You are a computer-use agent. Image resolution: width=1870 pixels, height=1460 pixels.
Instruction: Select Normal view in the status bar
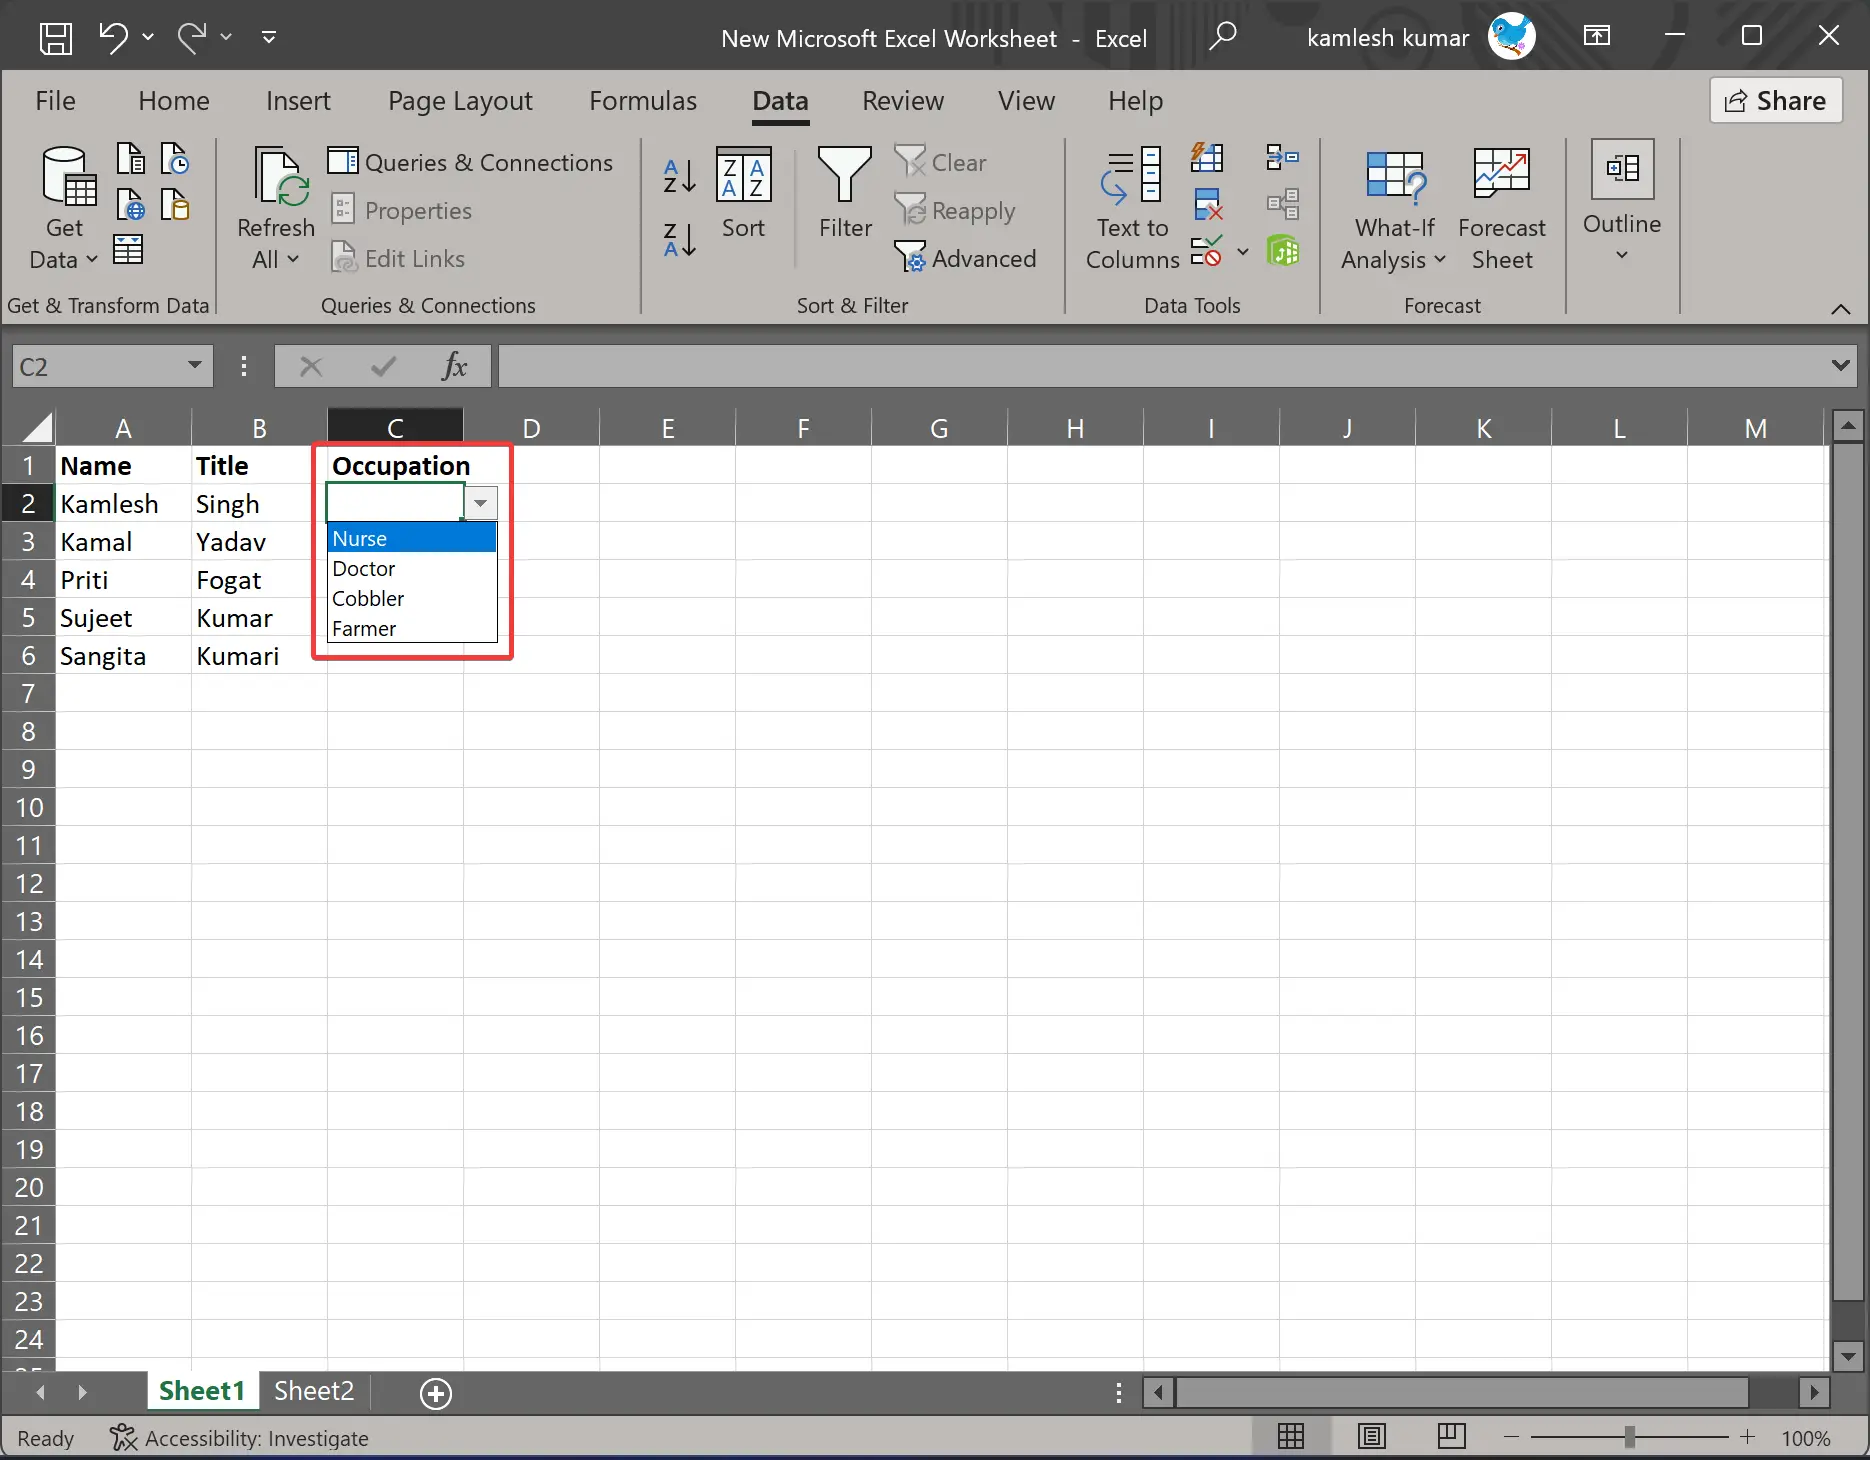click(x=1291, y=1437)
